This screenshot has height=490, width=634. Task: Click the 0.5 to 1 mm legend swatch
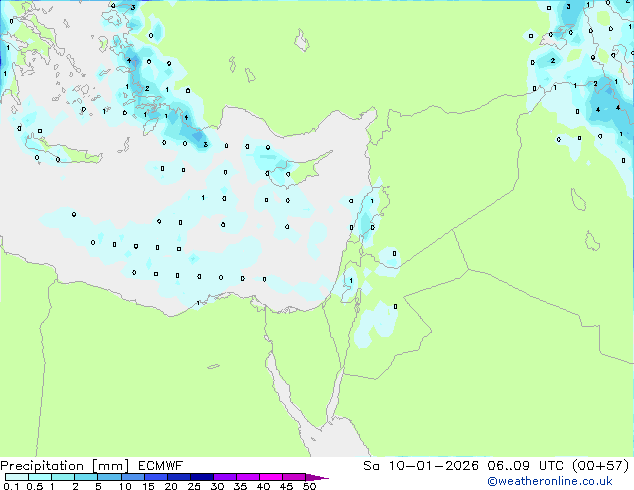coord(40,477)
